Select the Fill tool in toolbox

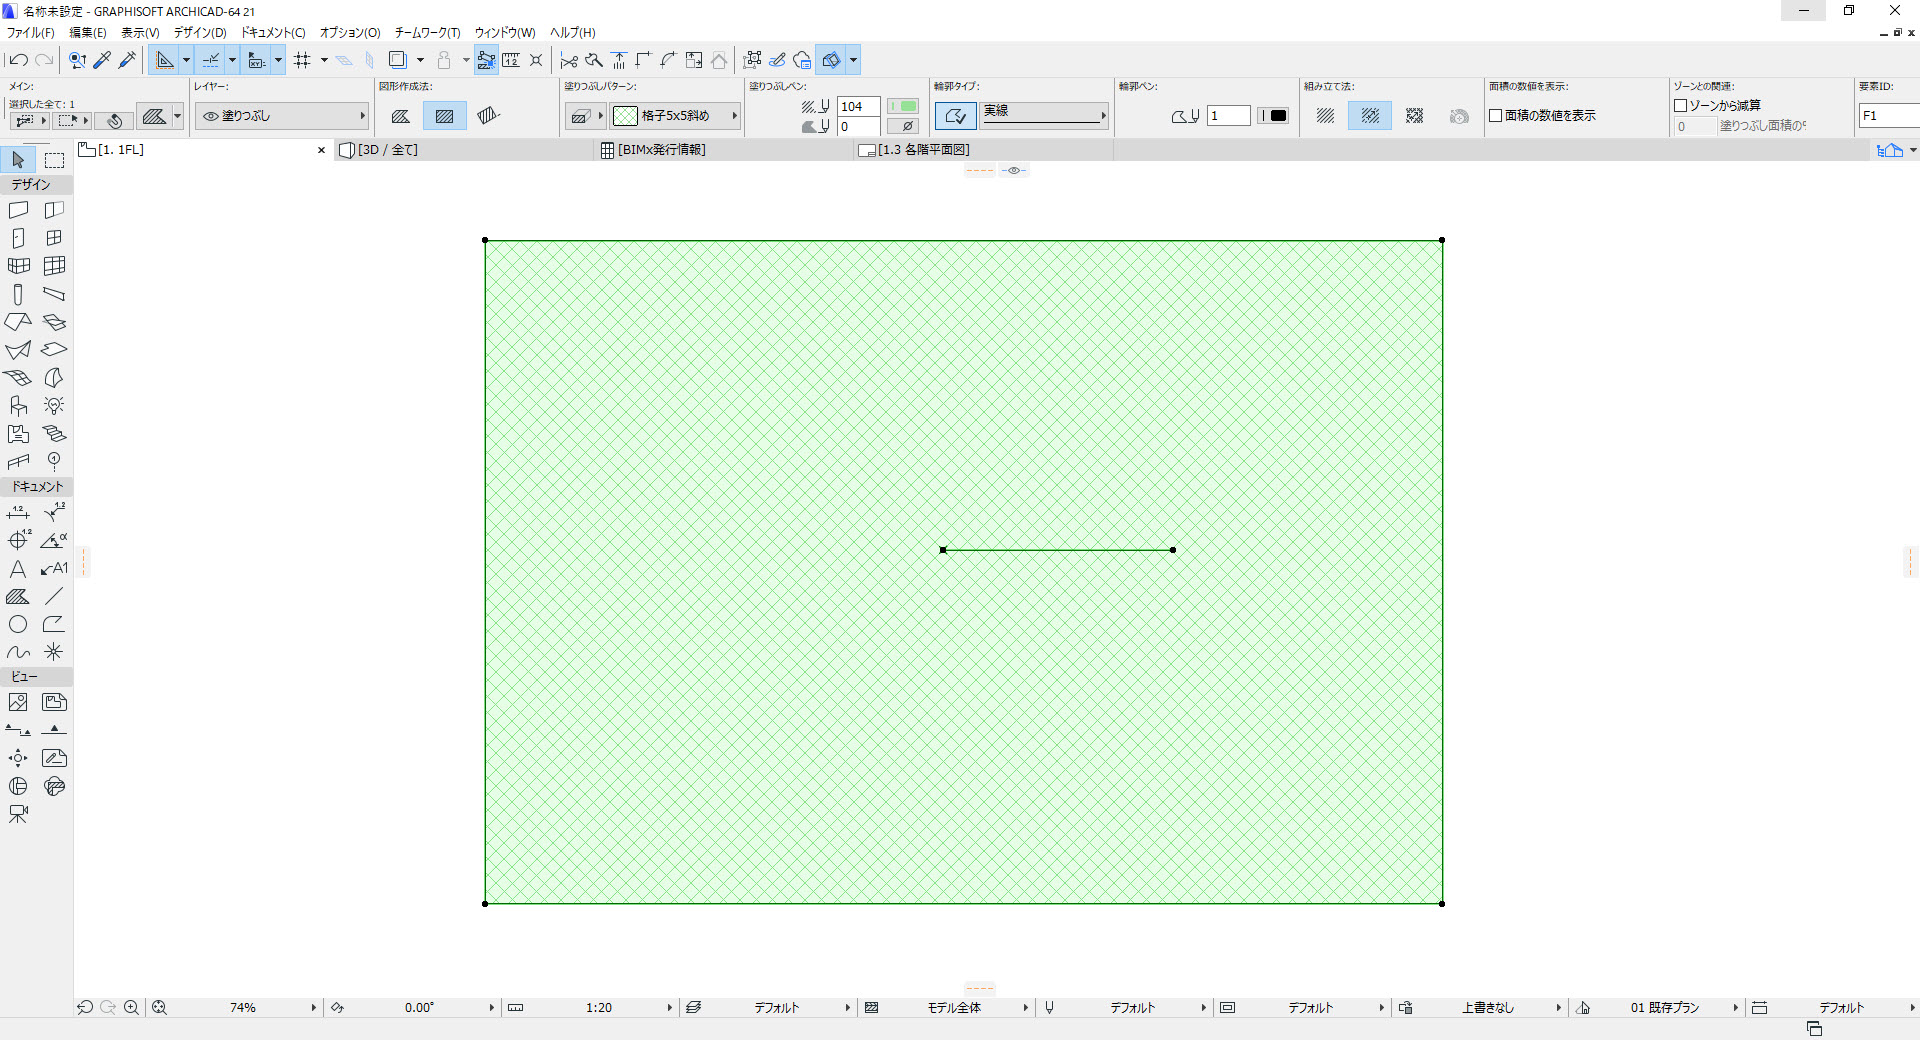pos(18,597)
